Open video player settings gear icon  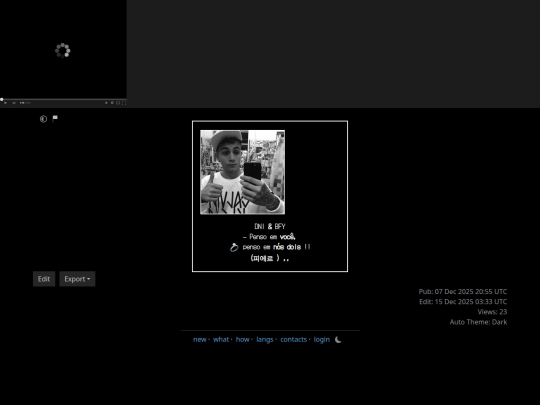(x=112, y=103)
